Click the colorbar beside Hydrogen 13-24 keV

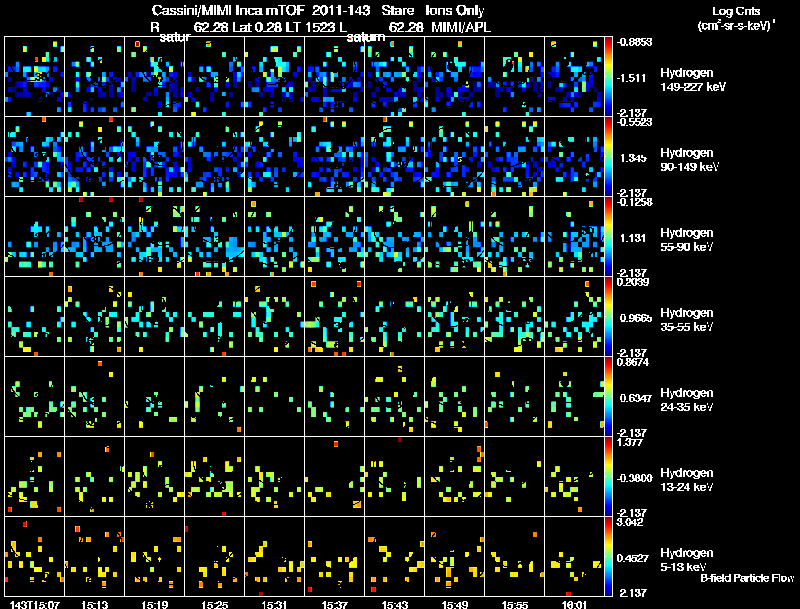click(609, 477)
